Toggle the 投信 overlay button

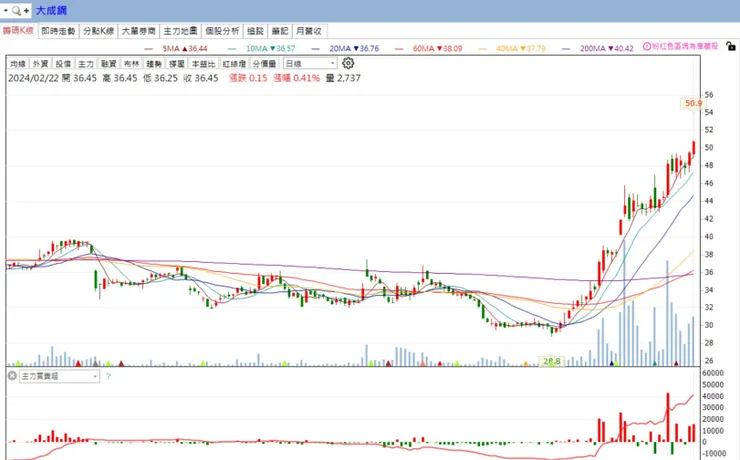(63, 64)
